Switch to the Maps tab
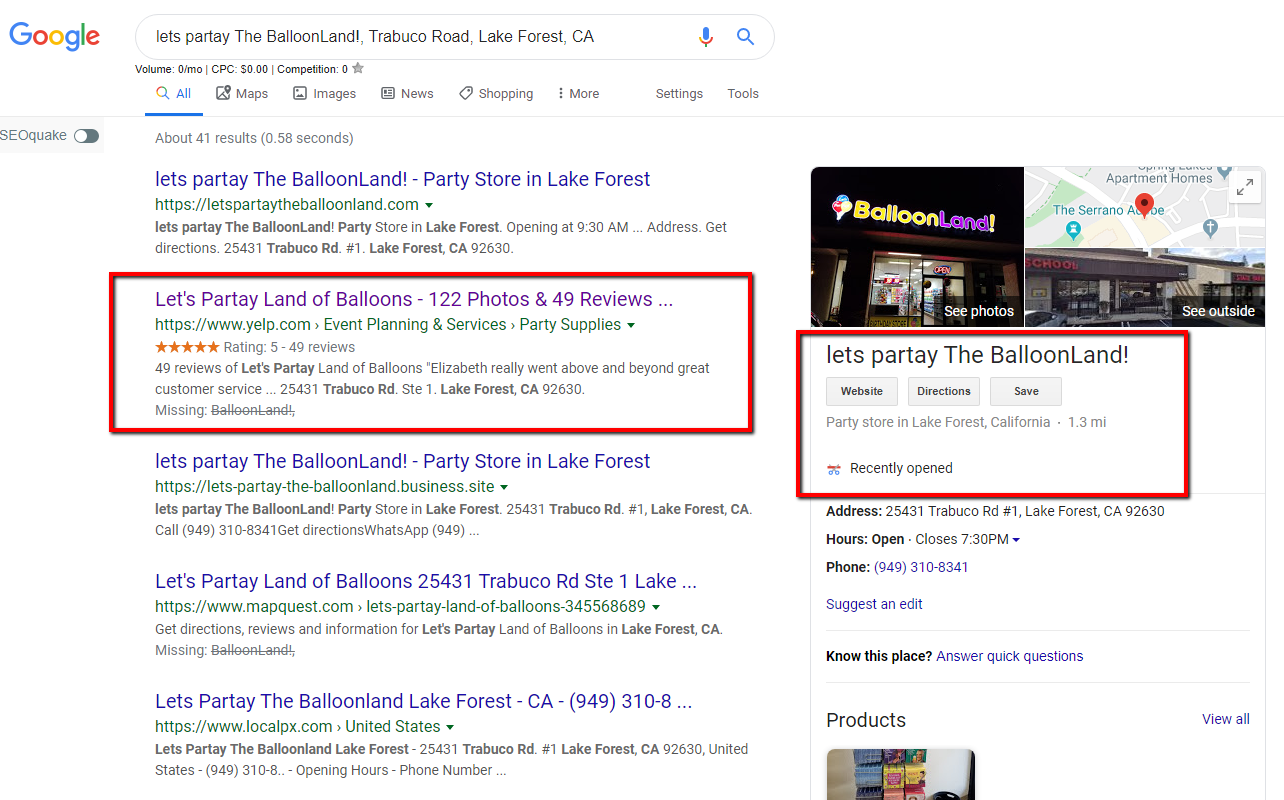This screenshot has height=800, width=1284. [x=242, y=93]
